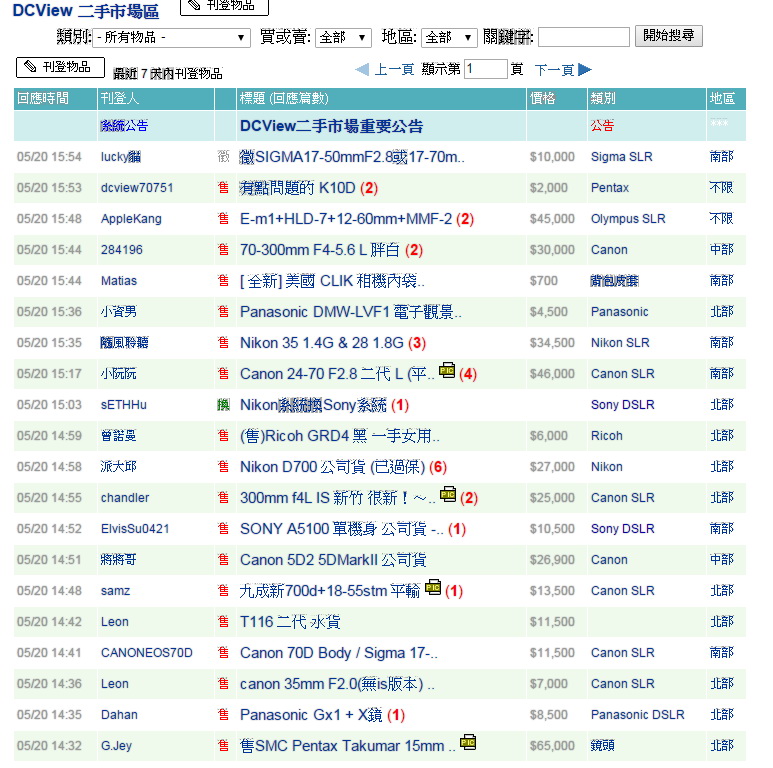The image size is (773, 768).
Task: Open listing 70-300mm F4-5.6 L 胖白
Action: coord(319,250)
